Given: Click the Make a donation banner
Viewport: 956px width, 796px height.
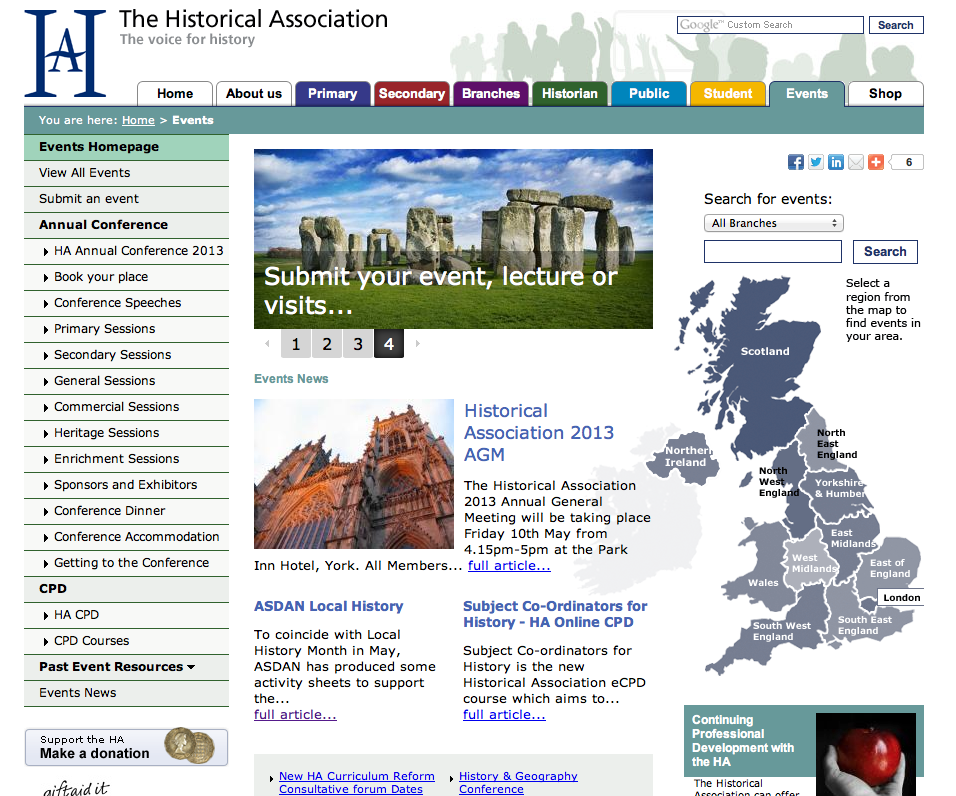Looking at the screenshot, I should tap(126, 747).
